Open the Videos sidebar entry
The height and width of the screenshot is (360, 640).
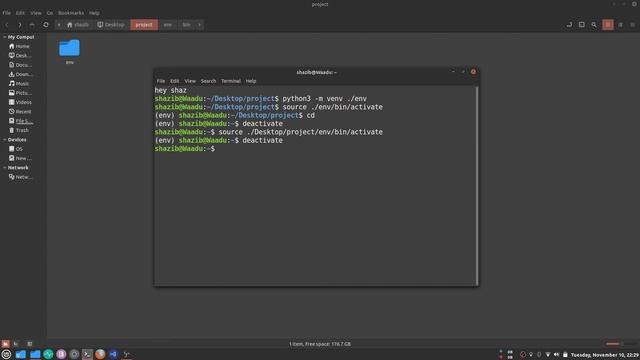[20, 102]
